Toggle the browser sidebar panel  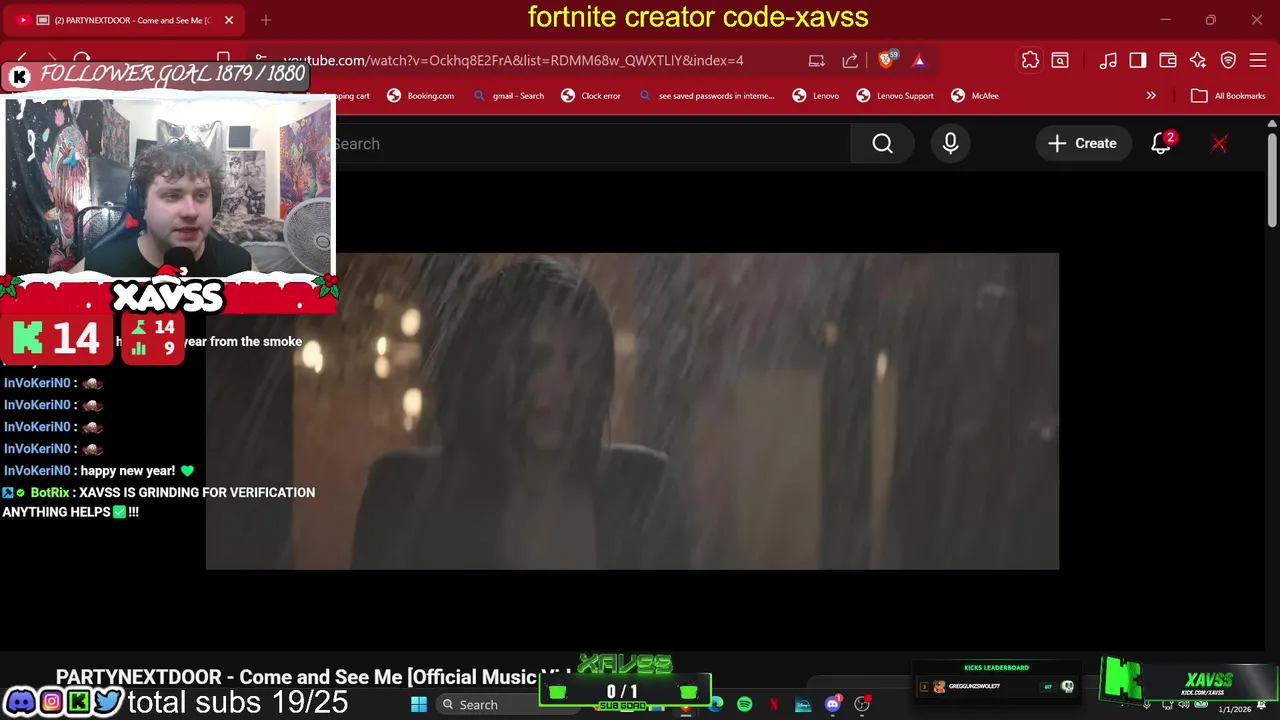tap(1138, 60)
